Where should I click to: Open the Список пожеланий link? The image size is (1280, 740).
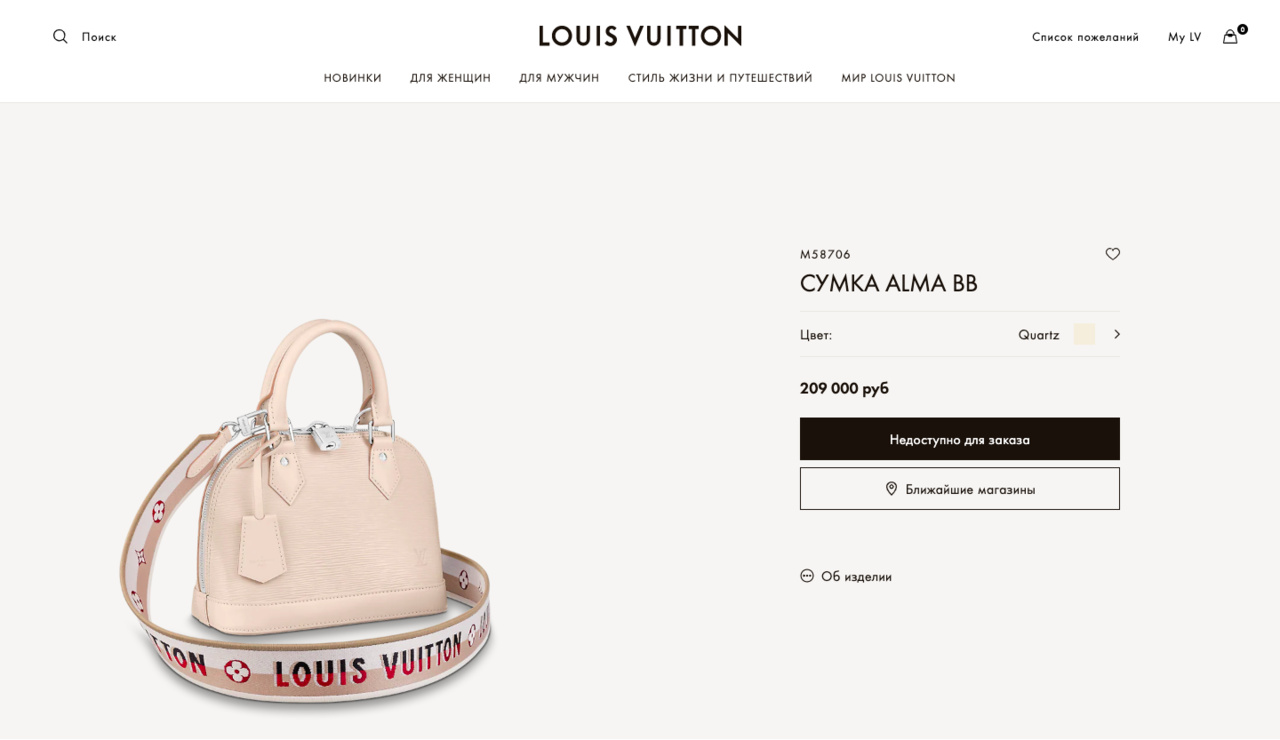click(x=1085, y=37)
